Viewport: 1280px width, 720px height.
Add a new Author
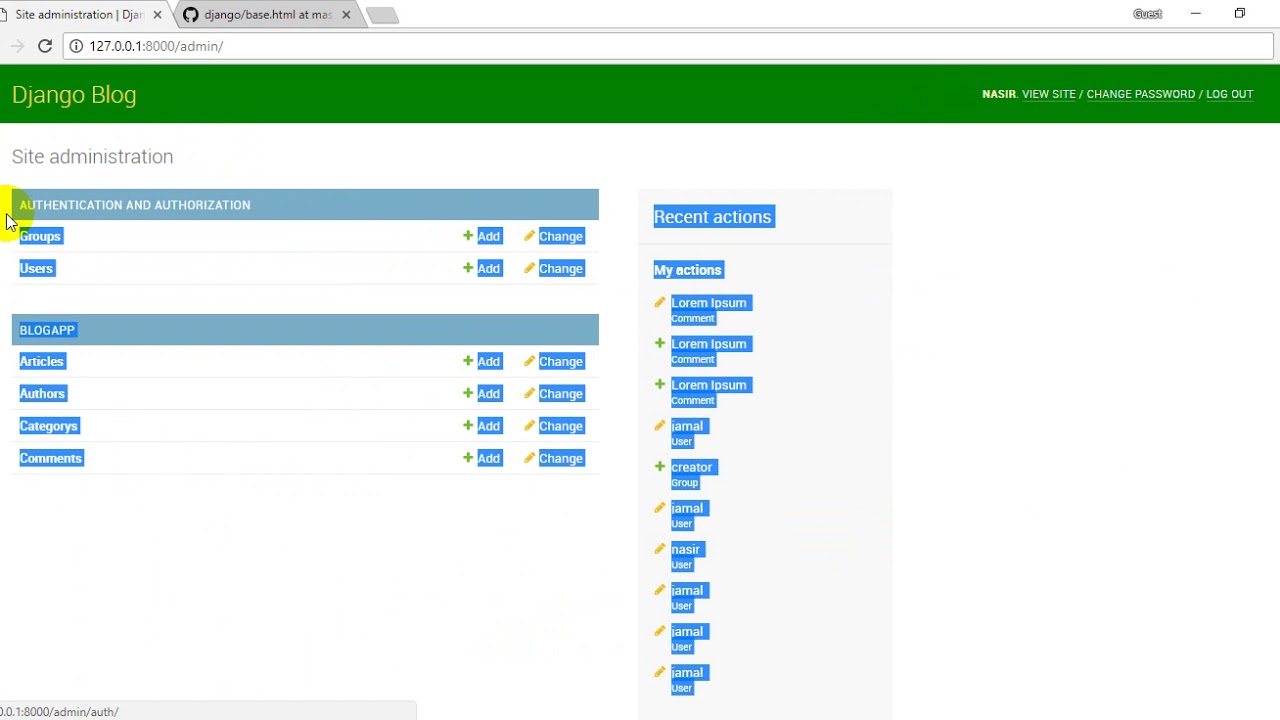(482, 393)
